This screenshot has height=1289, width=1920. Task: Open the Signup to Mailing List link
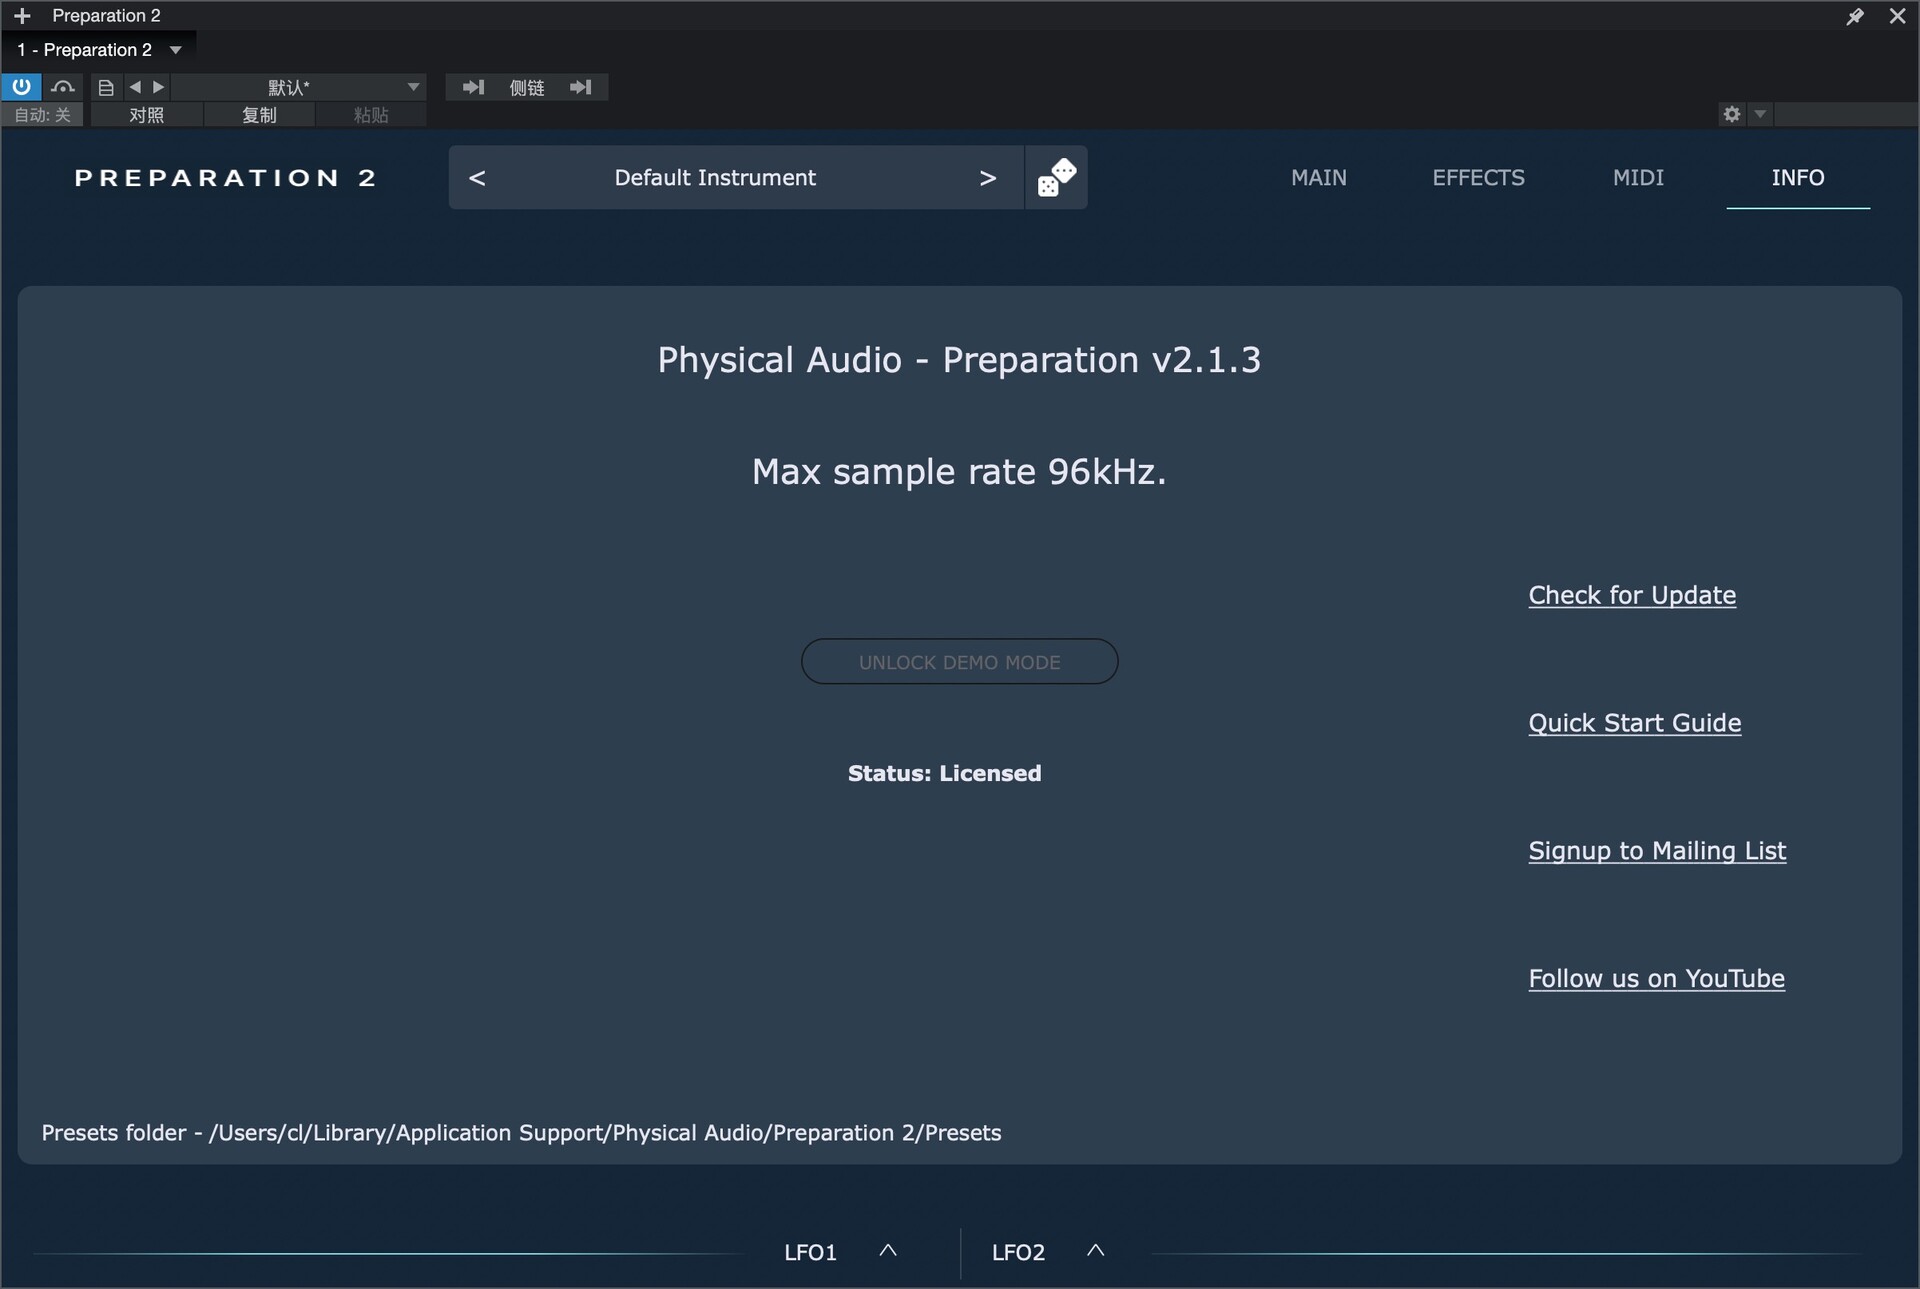pos(1657,851)
